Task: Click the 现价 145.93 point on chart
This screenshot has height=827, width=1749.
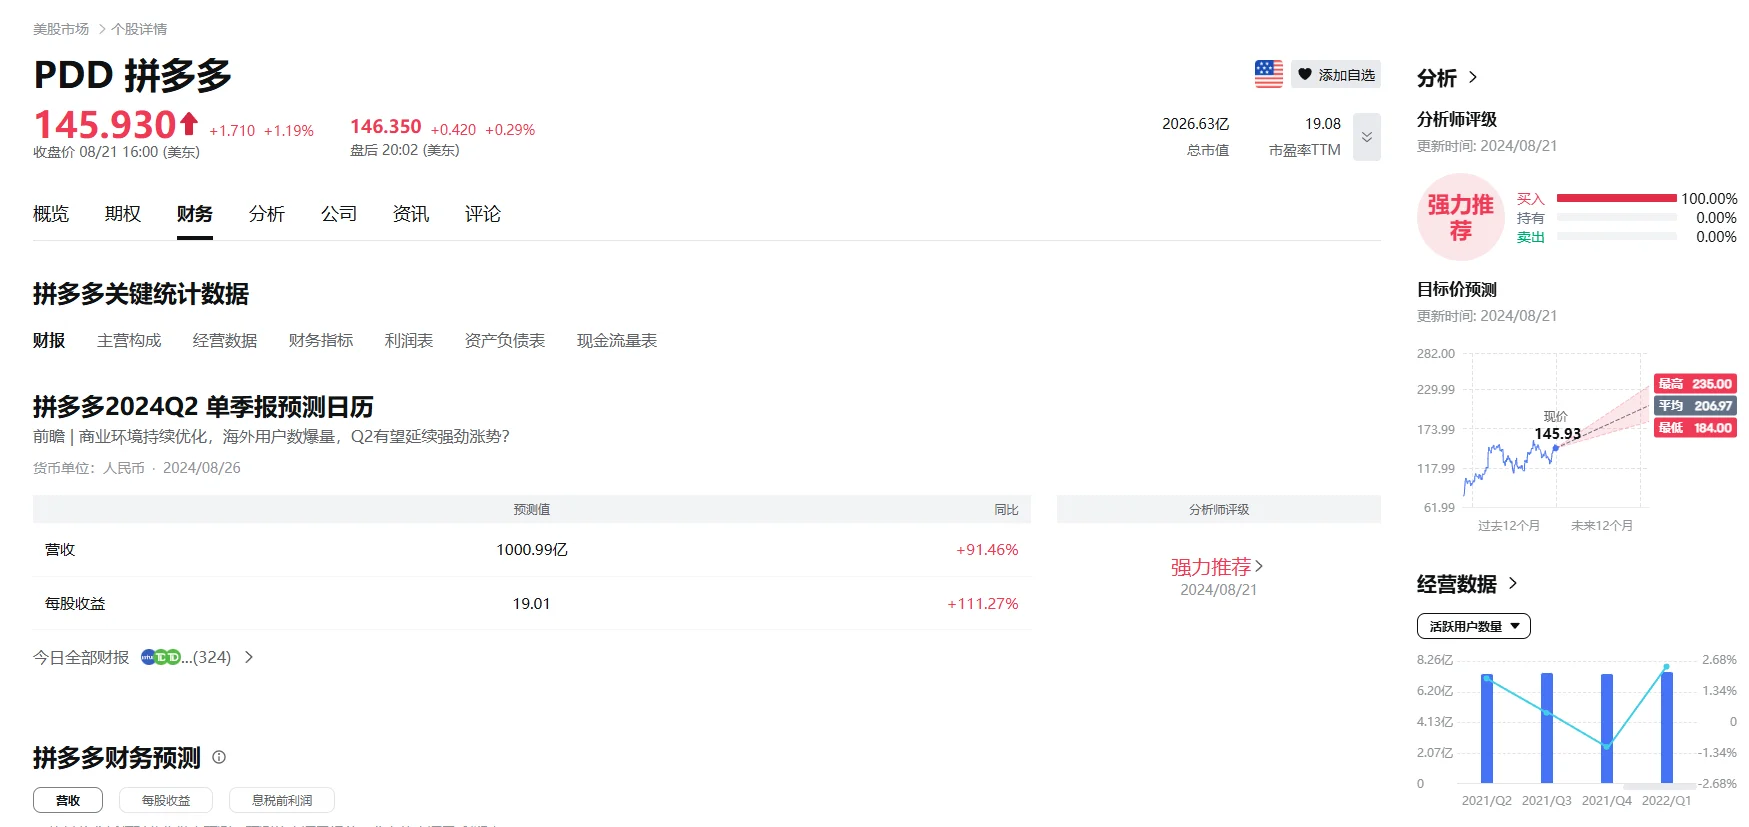Action: coord(1556,447)
